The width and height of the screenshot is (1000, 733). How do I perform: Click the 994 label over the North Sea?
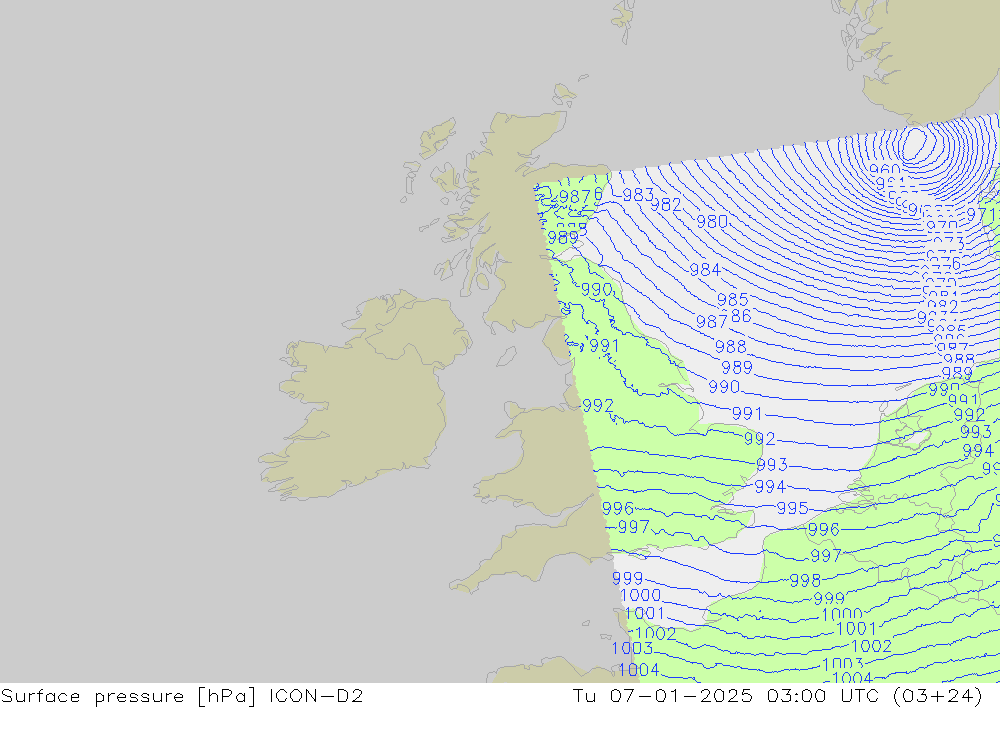(770, 487)
